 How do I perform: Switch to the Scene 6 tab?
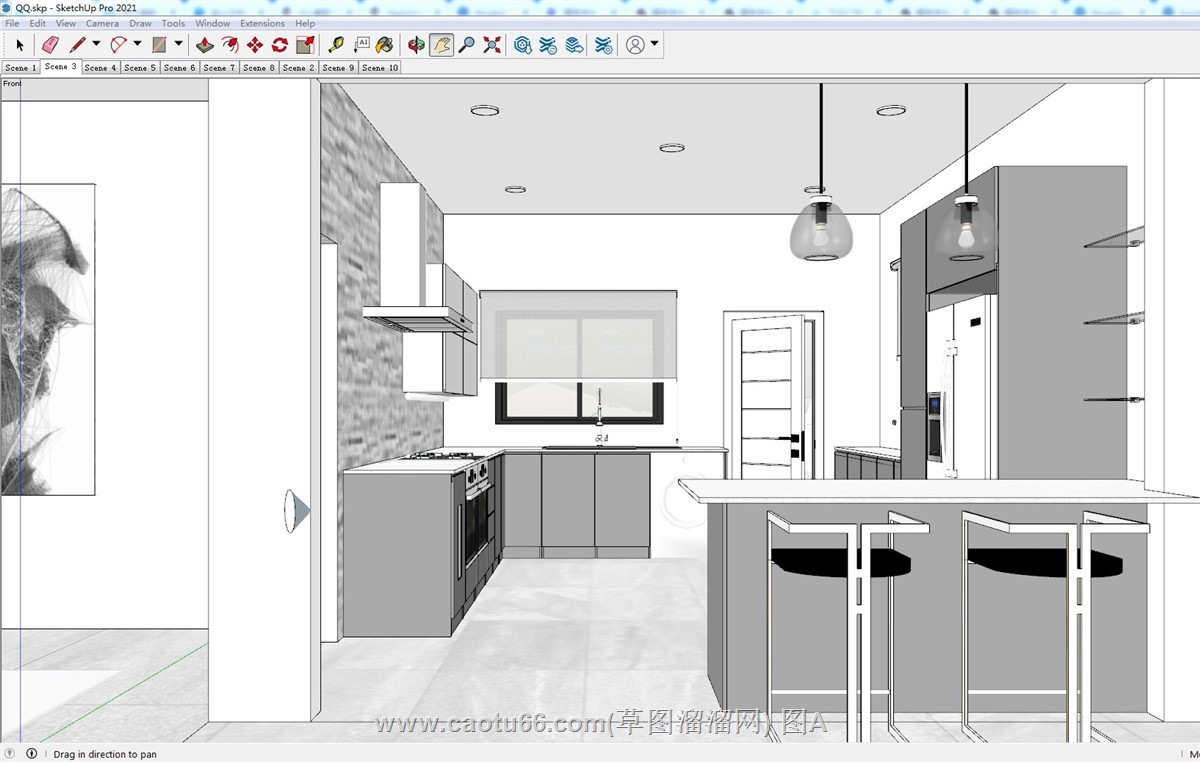(180, 68)
